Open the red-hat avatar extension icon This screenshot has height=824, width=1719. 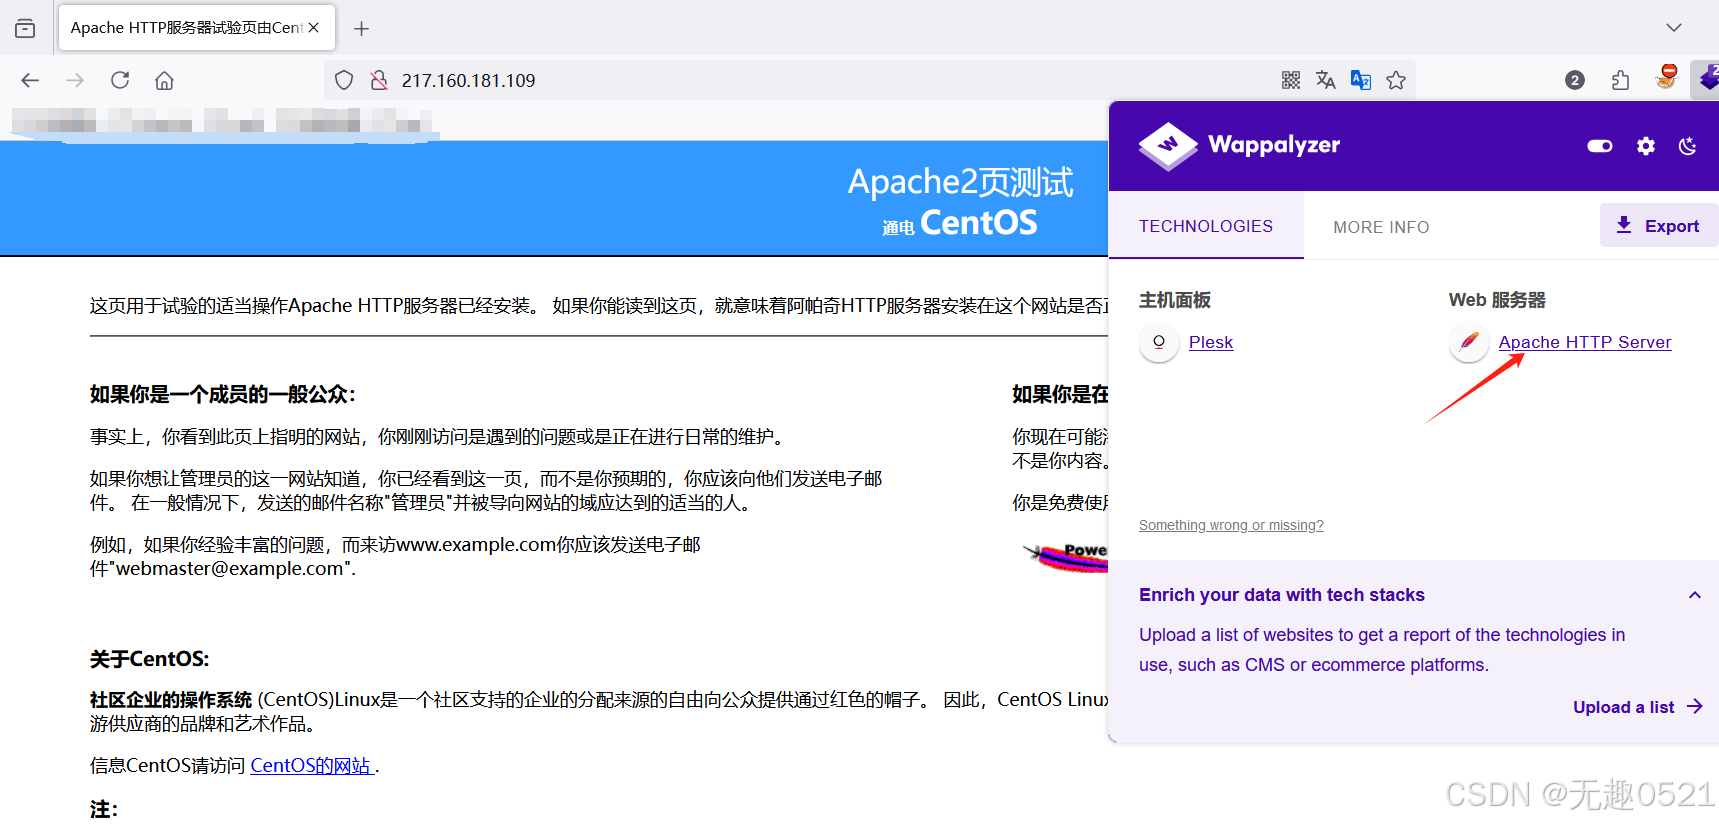tap(1667, 77)
